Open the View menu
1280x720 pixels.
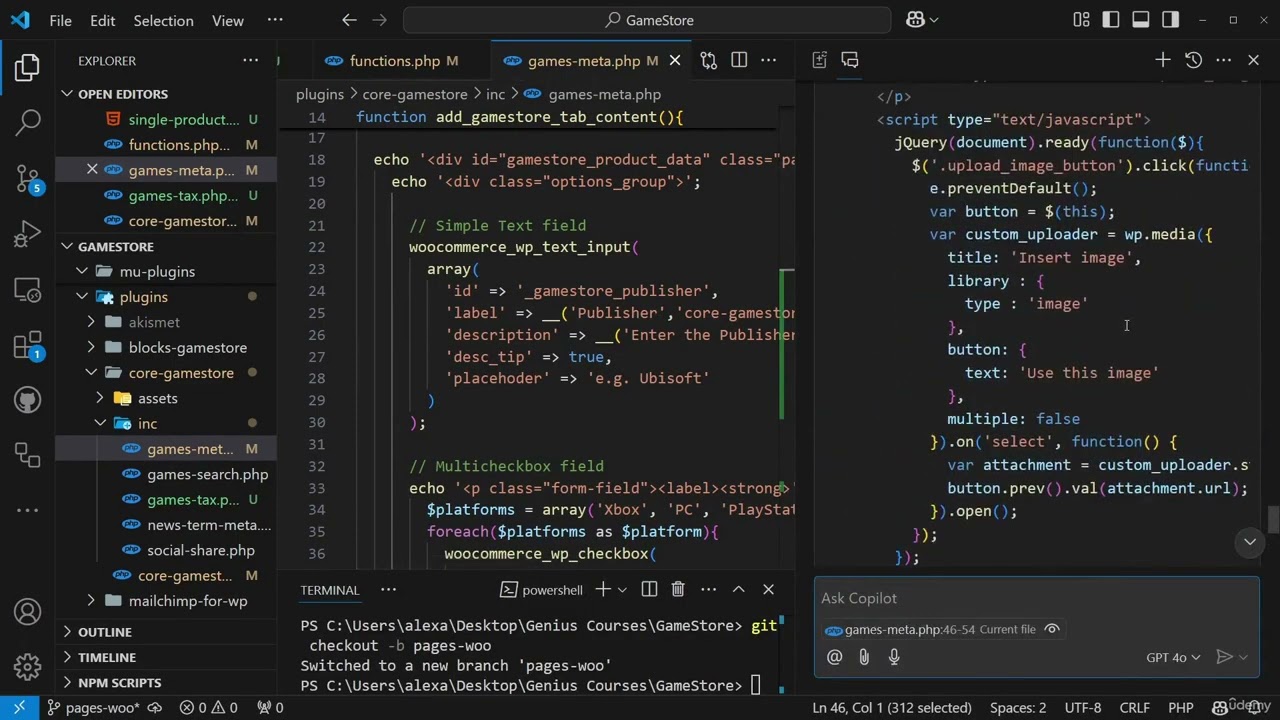tap(227, 20)
